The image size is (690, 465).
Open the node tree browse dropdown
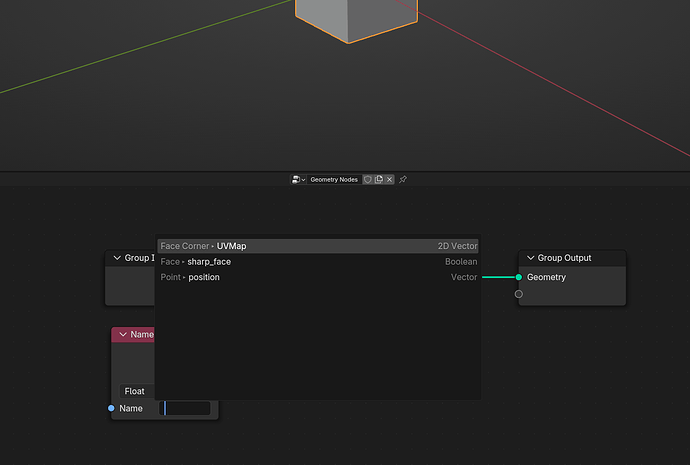point(298,179)
